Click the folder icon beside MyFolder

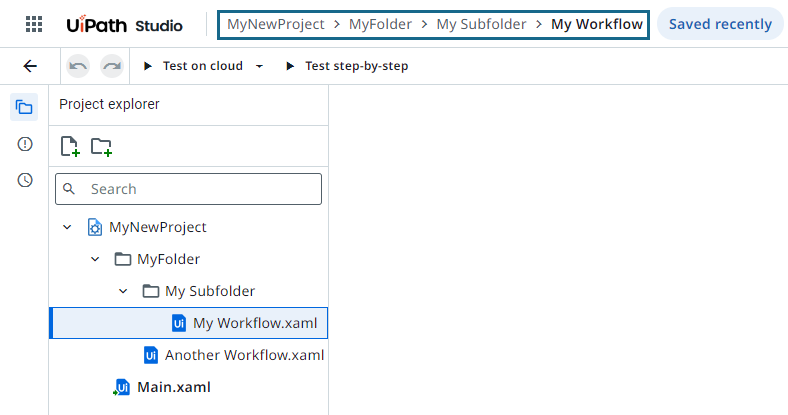[x=123, y=259]
